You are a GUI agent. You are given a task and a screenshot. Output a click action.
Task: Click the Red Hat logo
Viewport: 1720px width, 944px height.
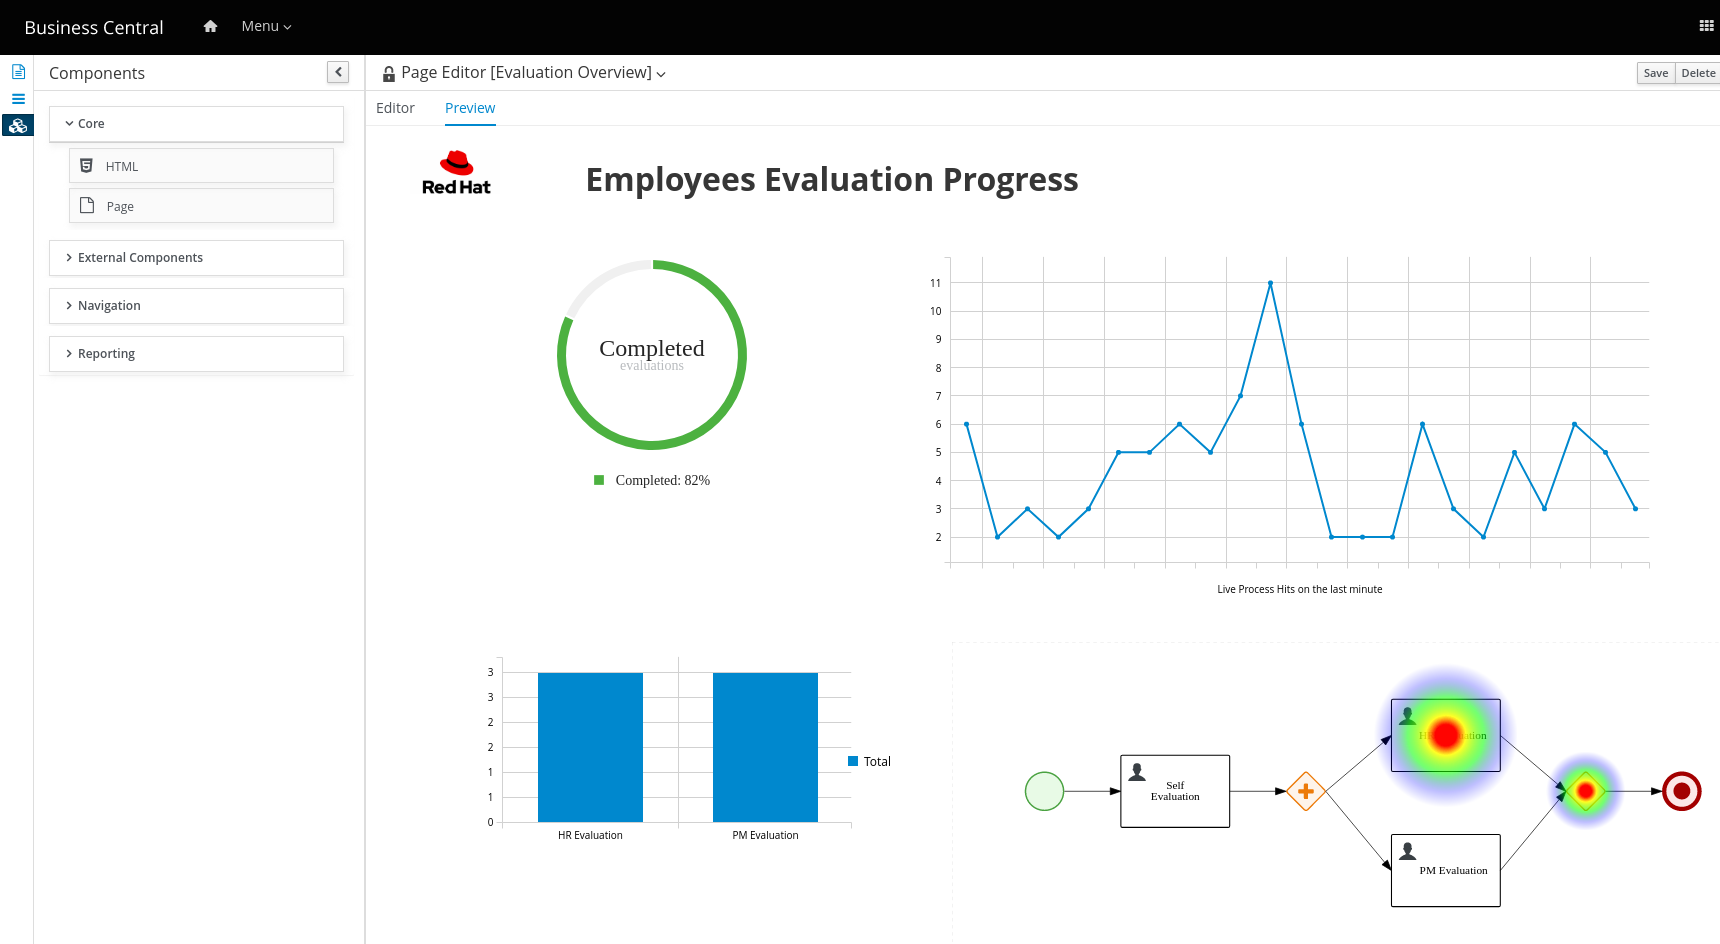pyautogui.click(x=456, y=174)
